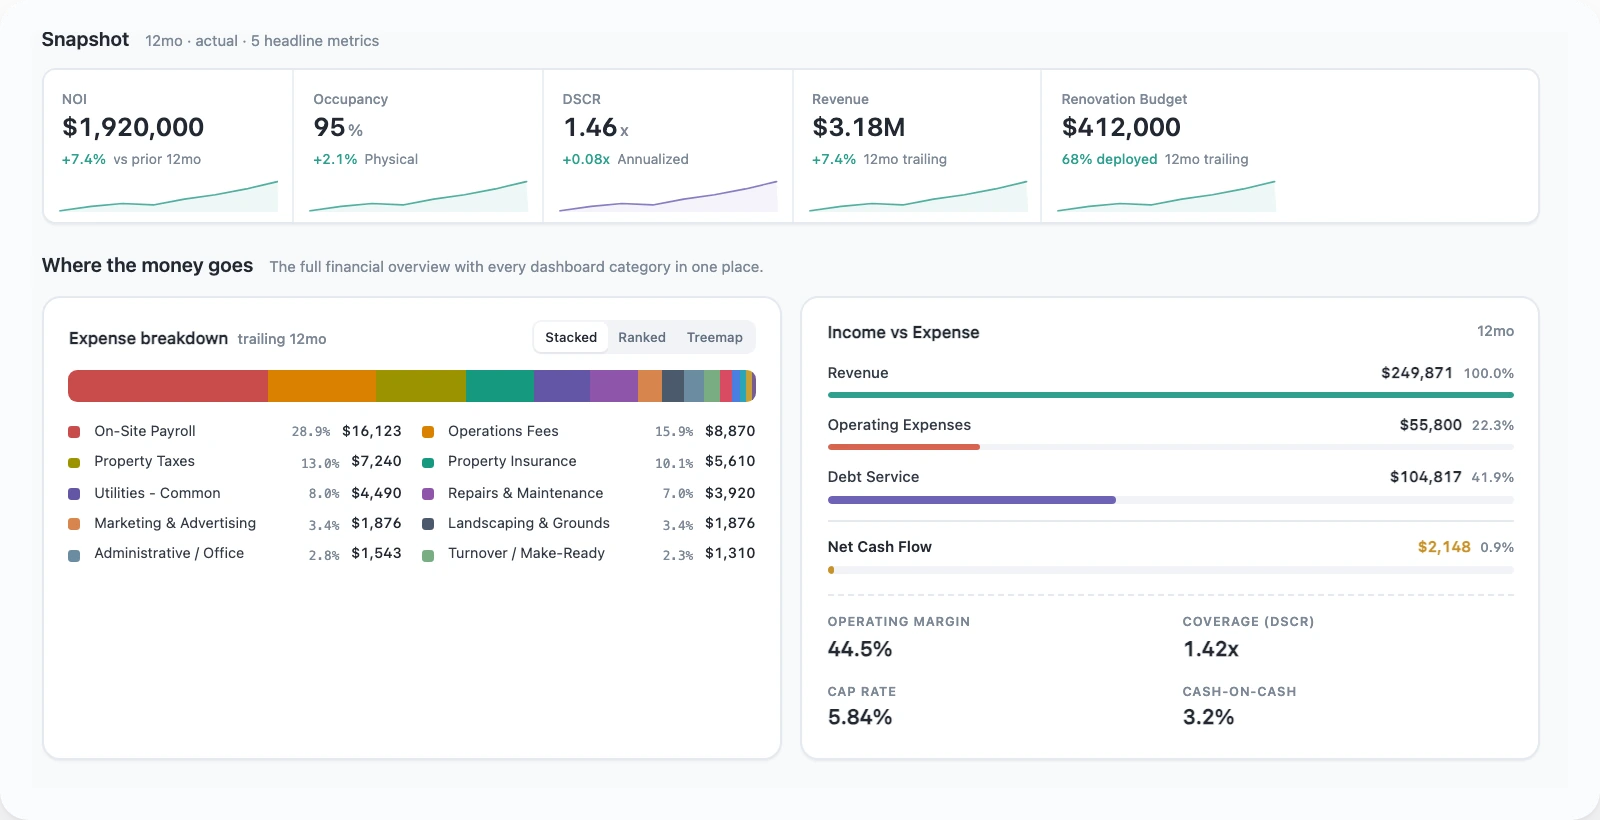Select the Property Insurance label

point(512,461)
